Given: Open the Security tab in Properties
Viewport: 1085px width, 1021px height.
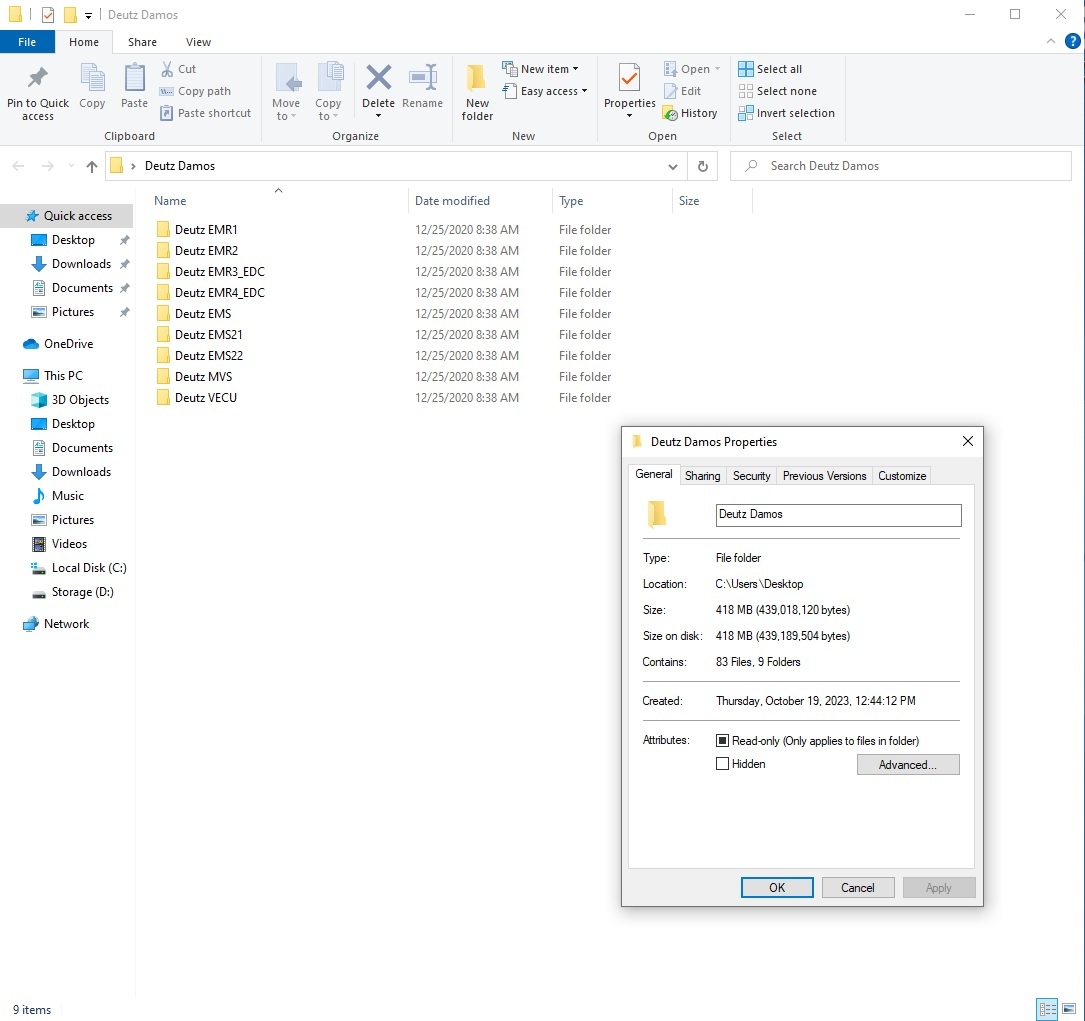Looking at the screenshot, I should click(x=751, y=476).
